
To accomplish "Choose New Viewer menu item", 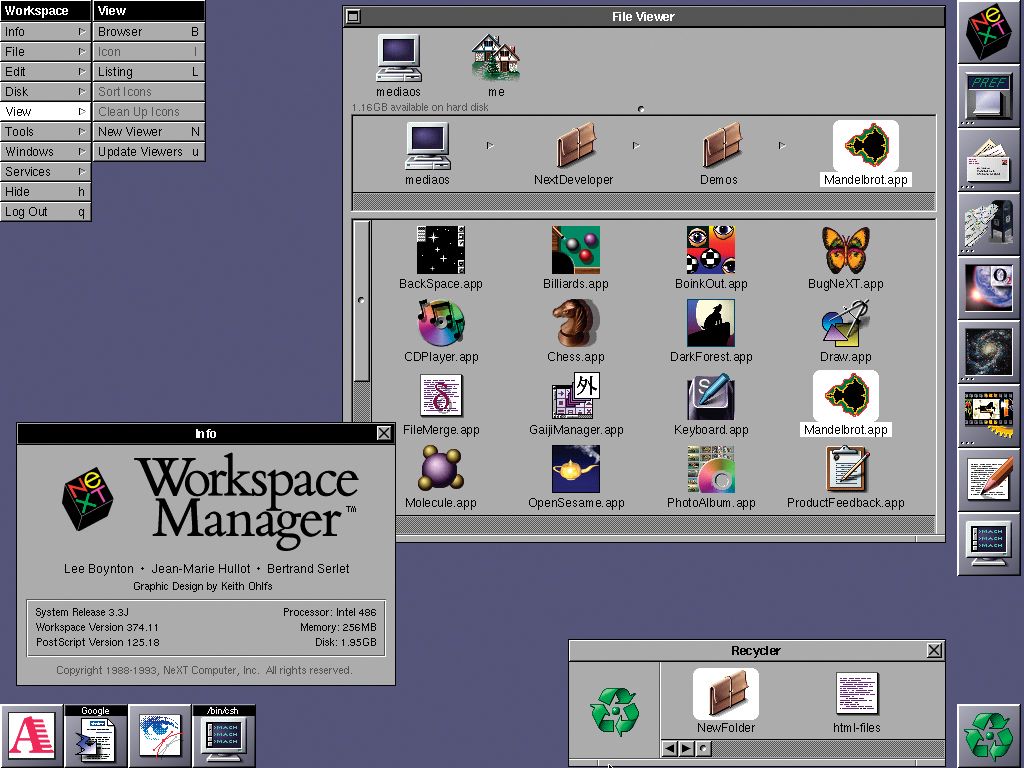I will pyautogui.click(x=149, y=131).
